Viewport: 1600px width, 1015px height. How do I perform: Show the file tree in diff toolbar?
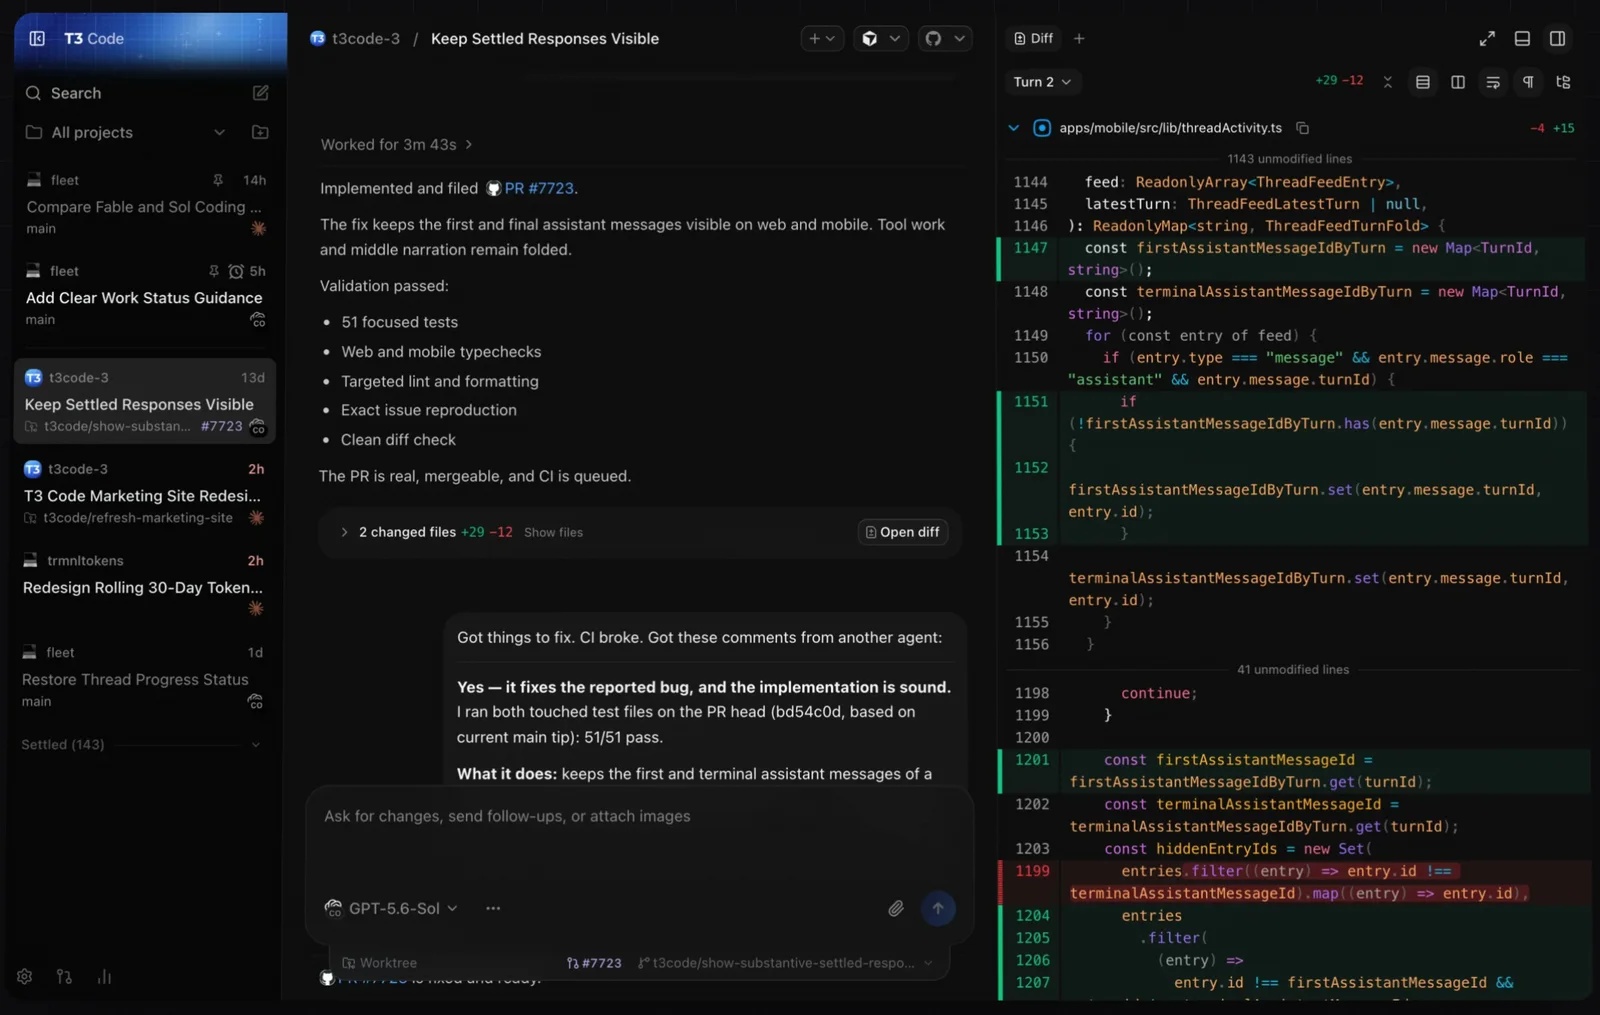(1563, 82)
